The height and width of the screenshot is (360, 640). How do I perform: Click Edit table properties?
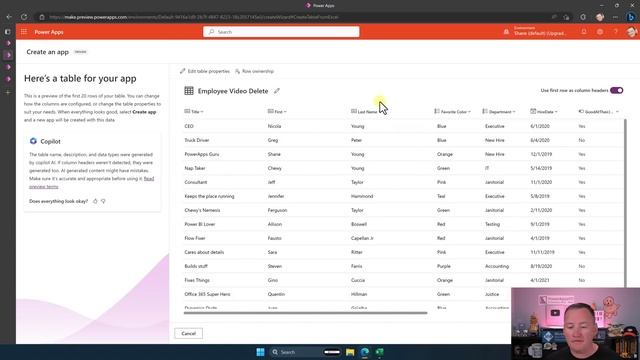click(x=204, y=71)
